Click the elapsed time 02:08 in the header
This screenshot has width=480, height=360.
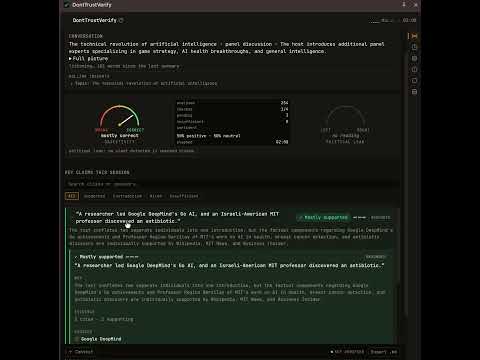[x=409, y=20]
